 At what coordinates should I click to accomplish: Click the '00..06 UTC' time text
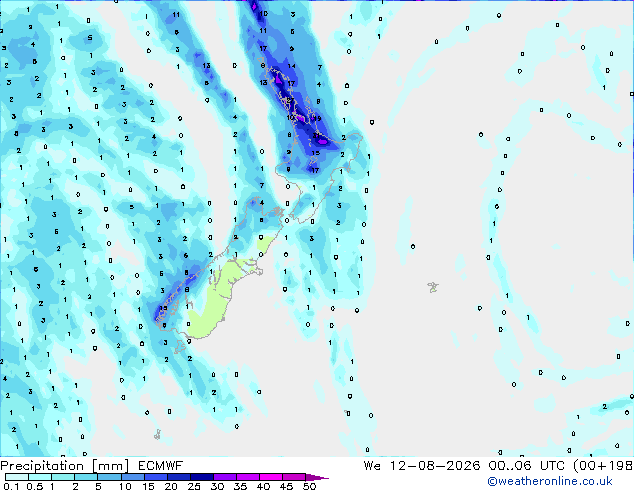pos(526,466)
